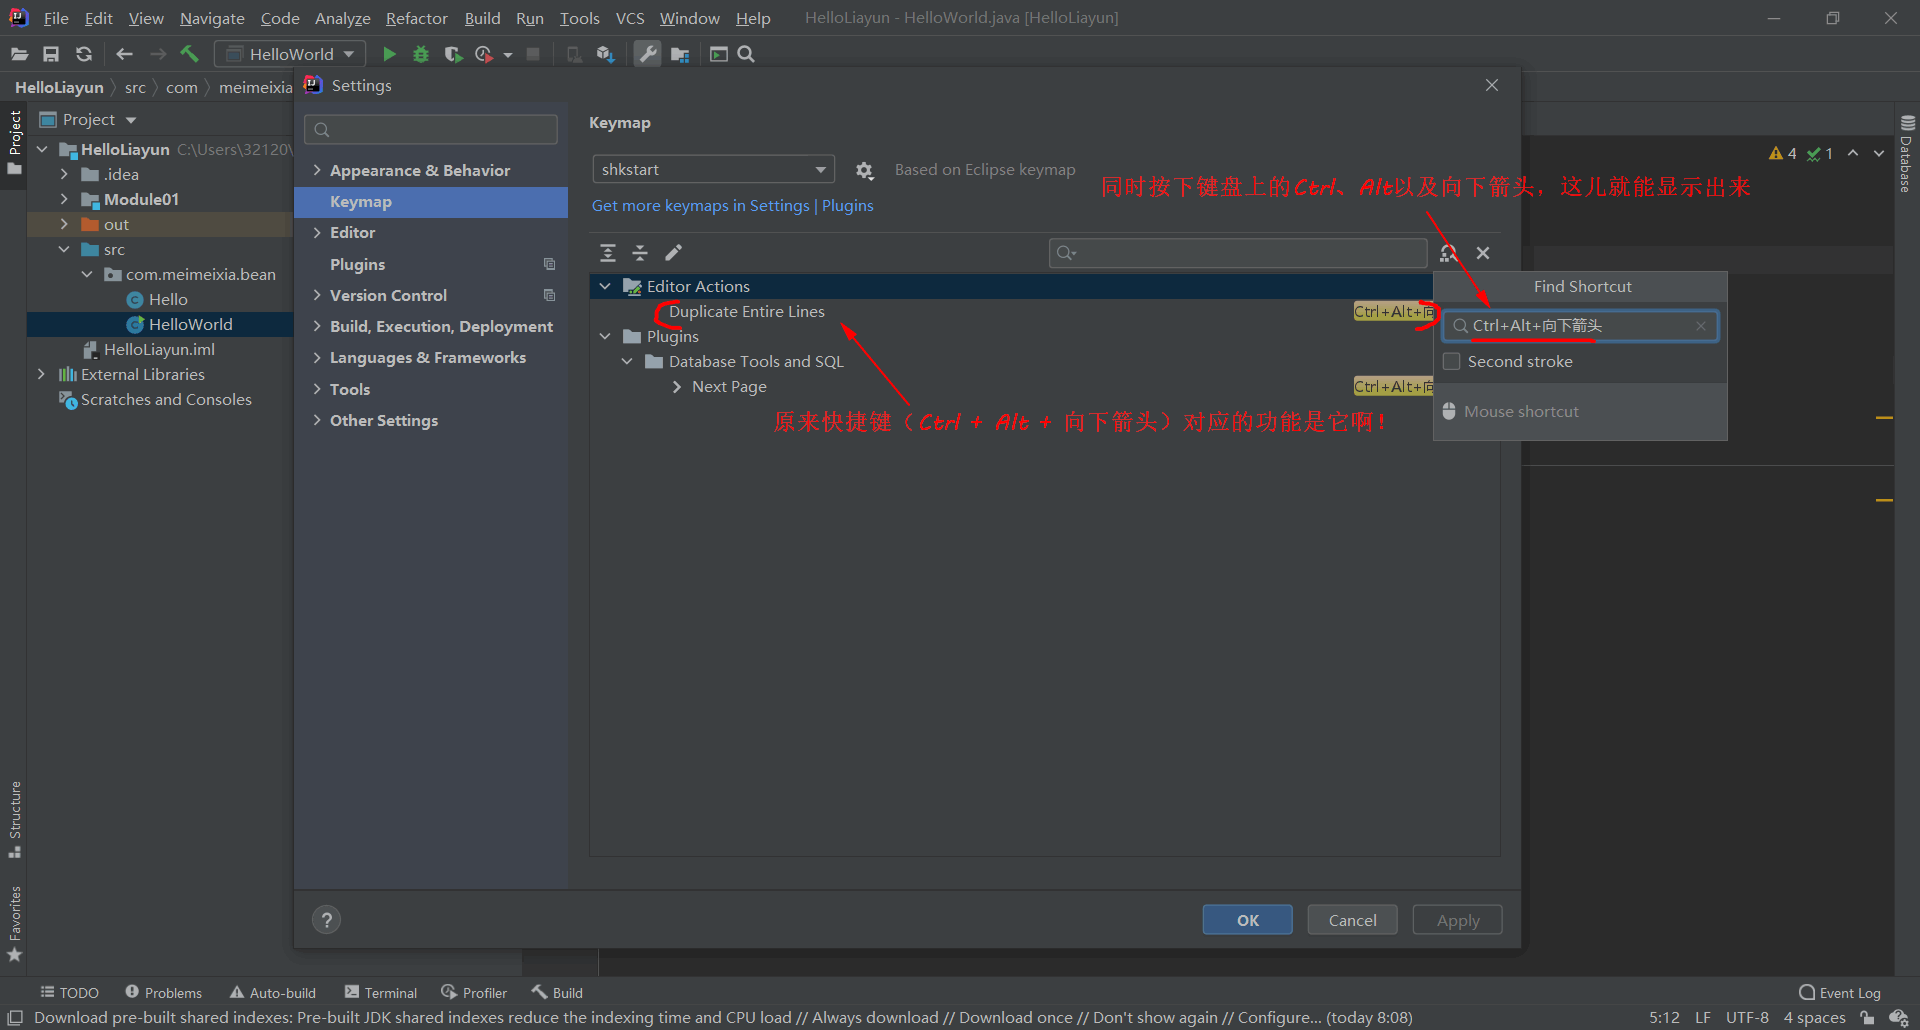This screenshot has height=1030, width=1920.
Task: Expand Appearance & Behavior settings section
Action: coord(317,170)
